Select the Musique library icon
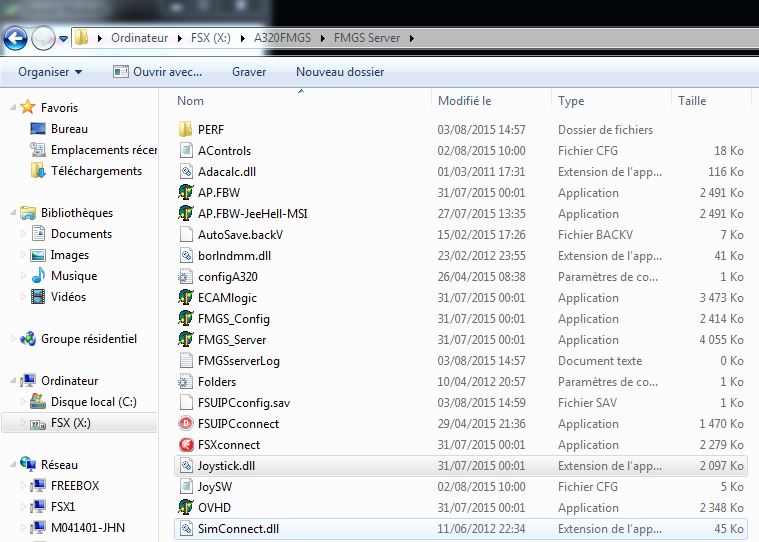759x542 pixels. coord(38,276)
